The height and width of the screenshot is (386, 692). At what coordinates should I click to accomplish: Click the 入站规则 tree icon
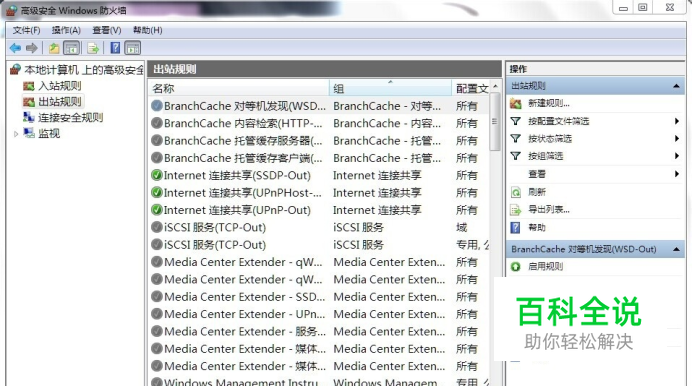[29, 86]
